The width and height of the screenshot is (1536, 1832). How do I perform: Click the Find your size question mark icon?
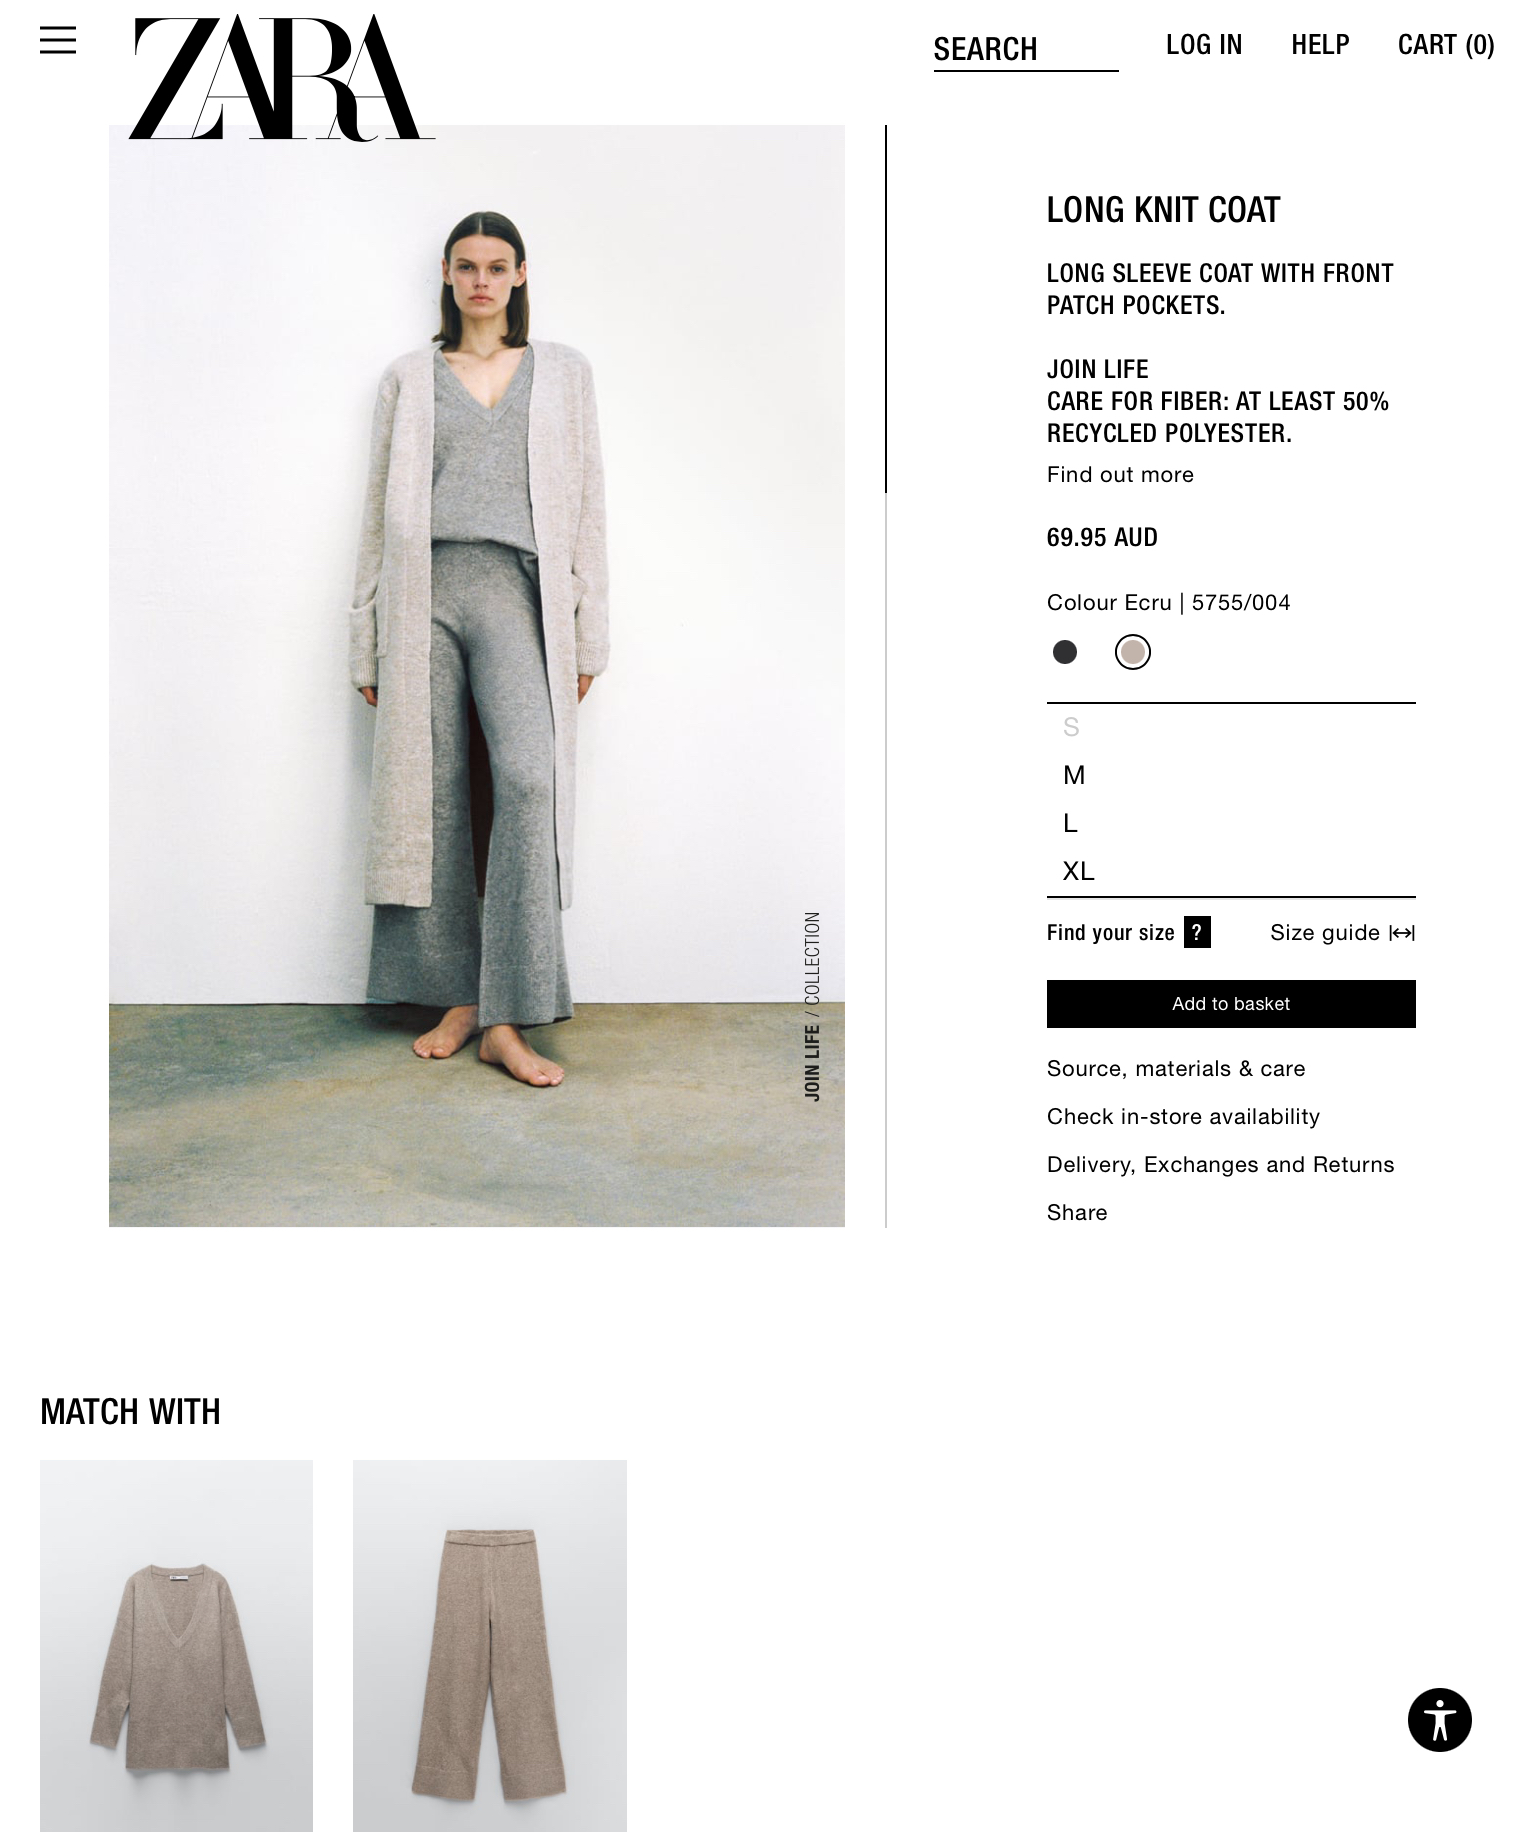click(x=1197, y=932)
